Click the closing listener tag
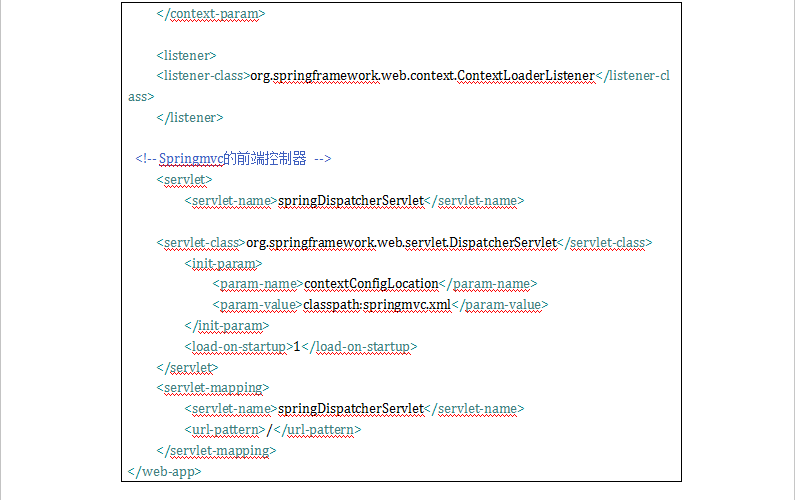This screenshot has width=795, height=500. (x=190, y=118)
